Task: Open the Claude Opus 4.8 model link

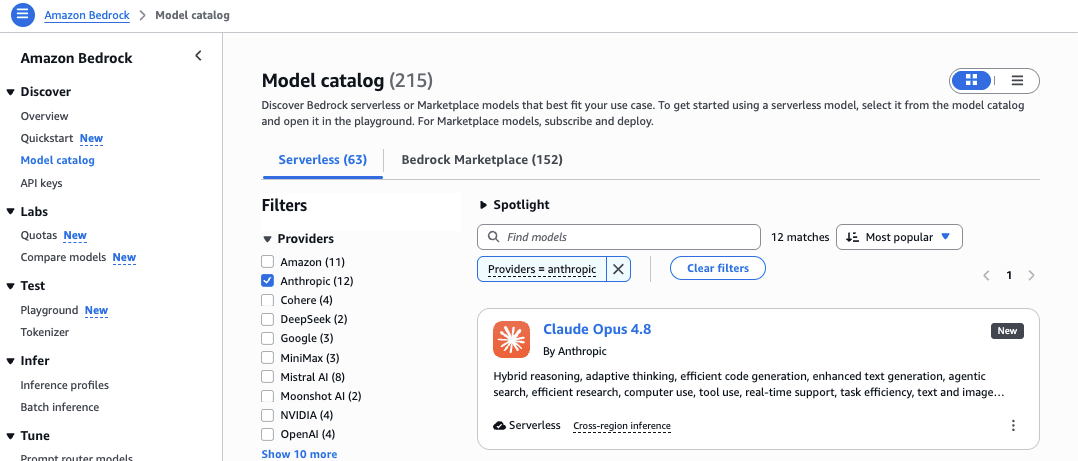Action: coord(597,329)
